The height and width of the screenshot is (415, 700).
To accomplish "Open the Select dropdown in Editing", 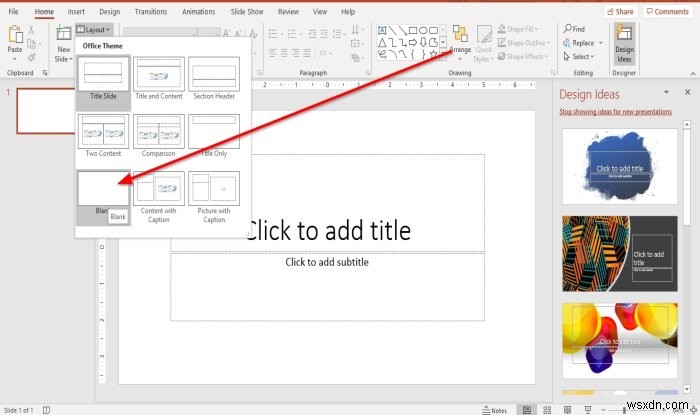I will click(x=579, y=56).
